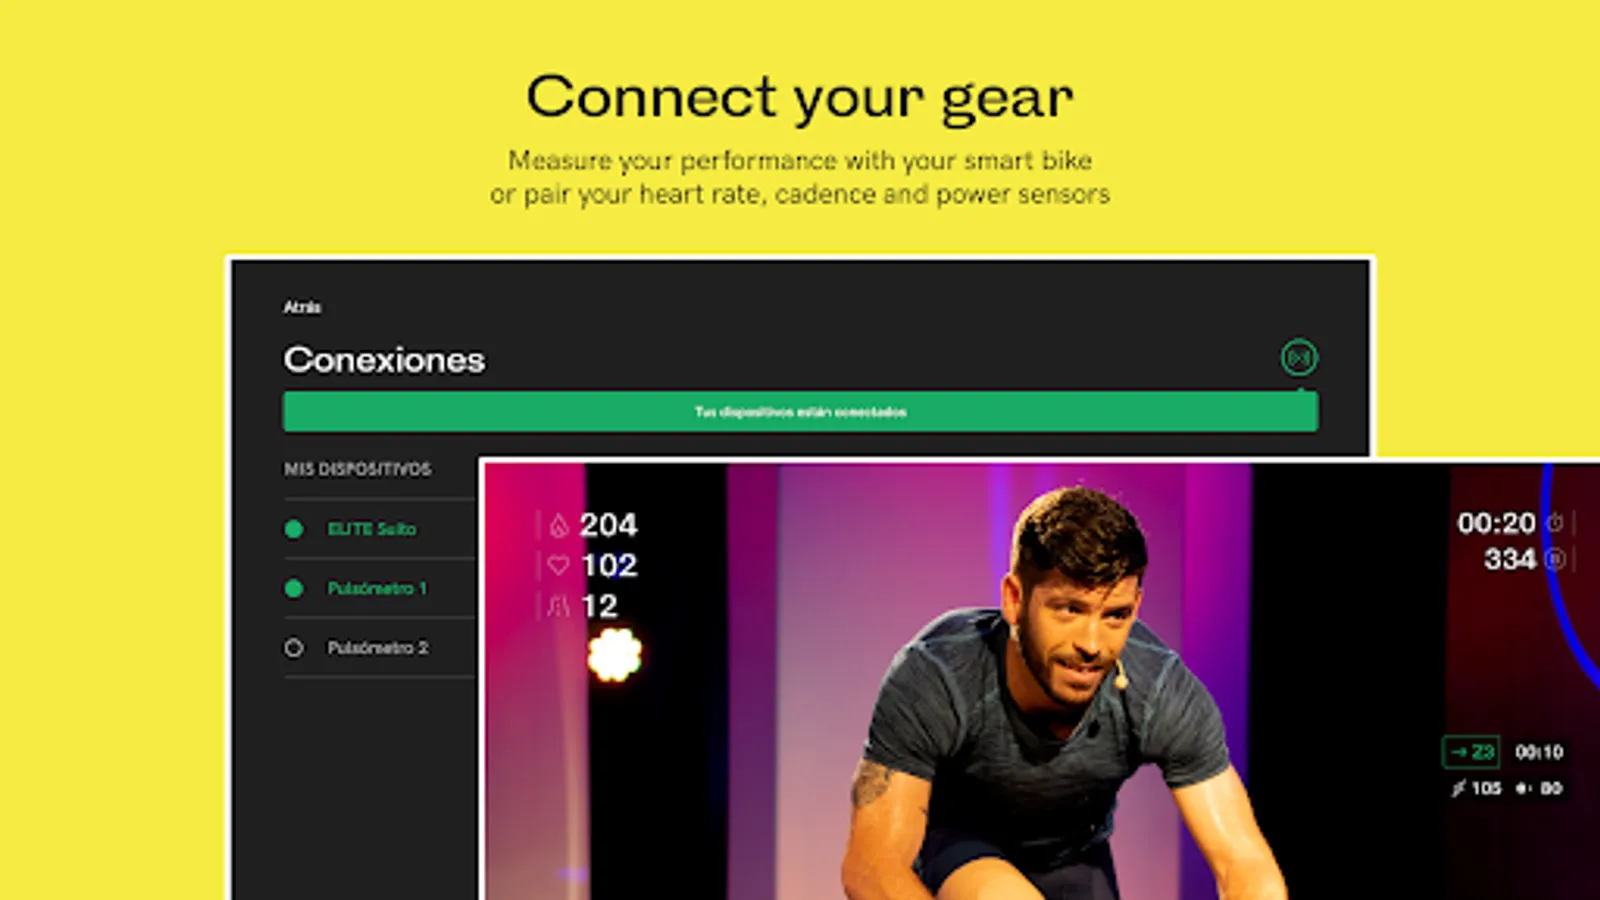Click the timer clock icon beside 00:20
The height and width of the screenshot is (900, 1600).
1555,523
